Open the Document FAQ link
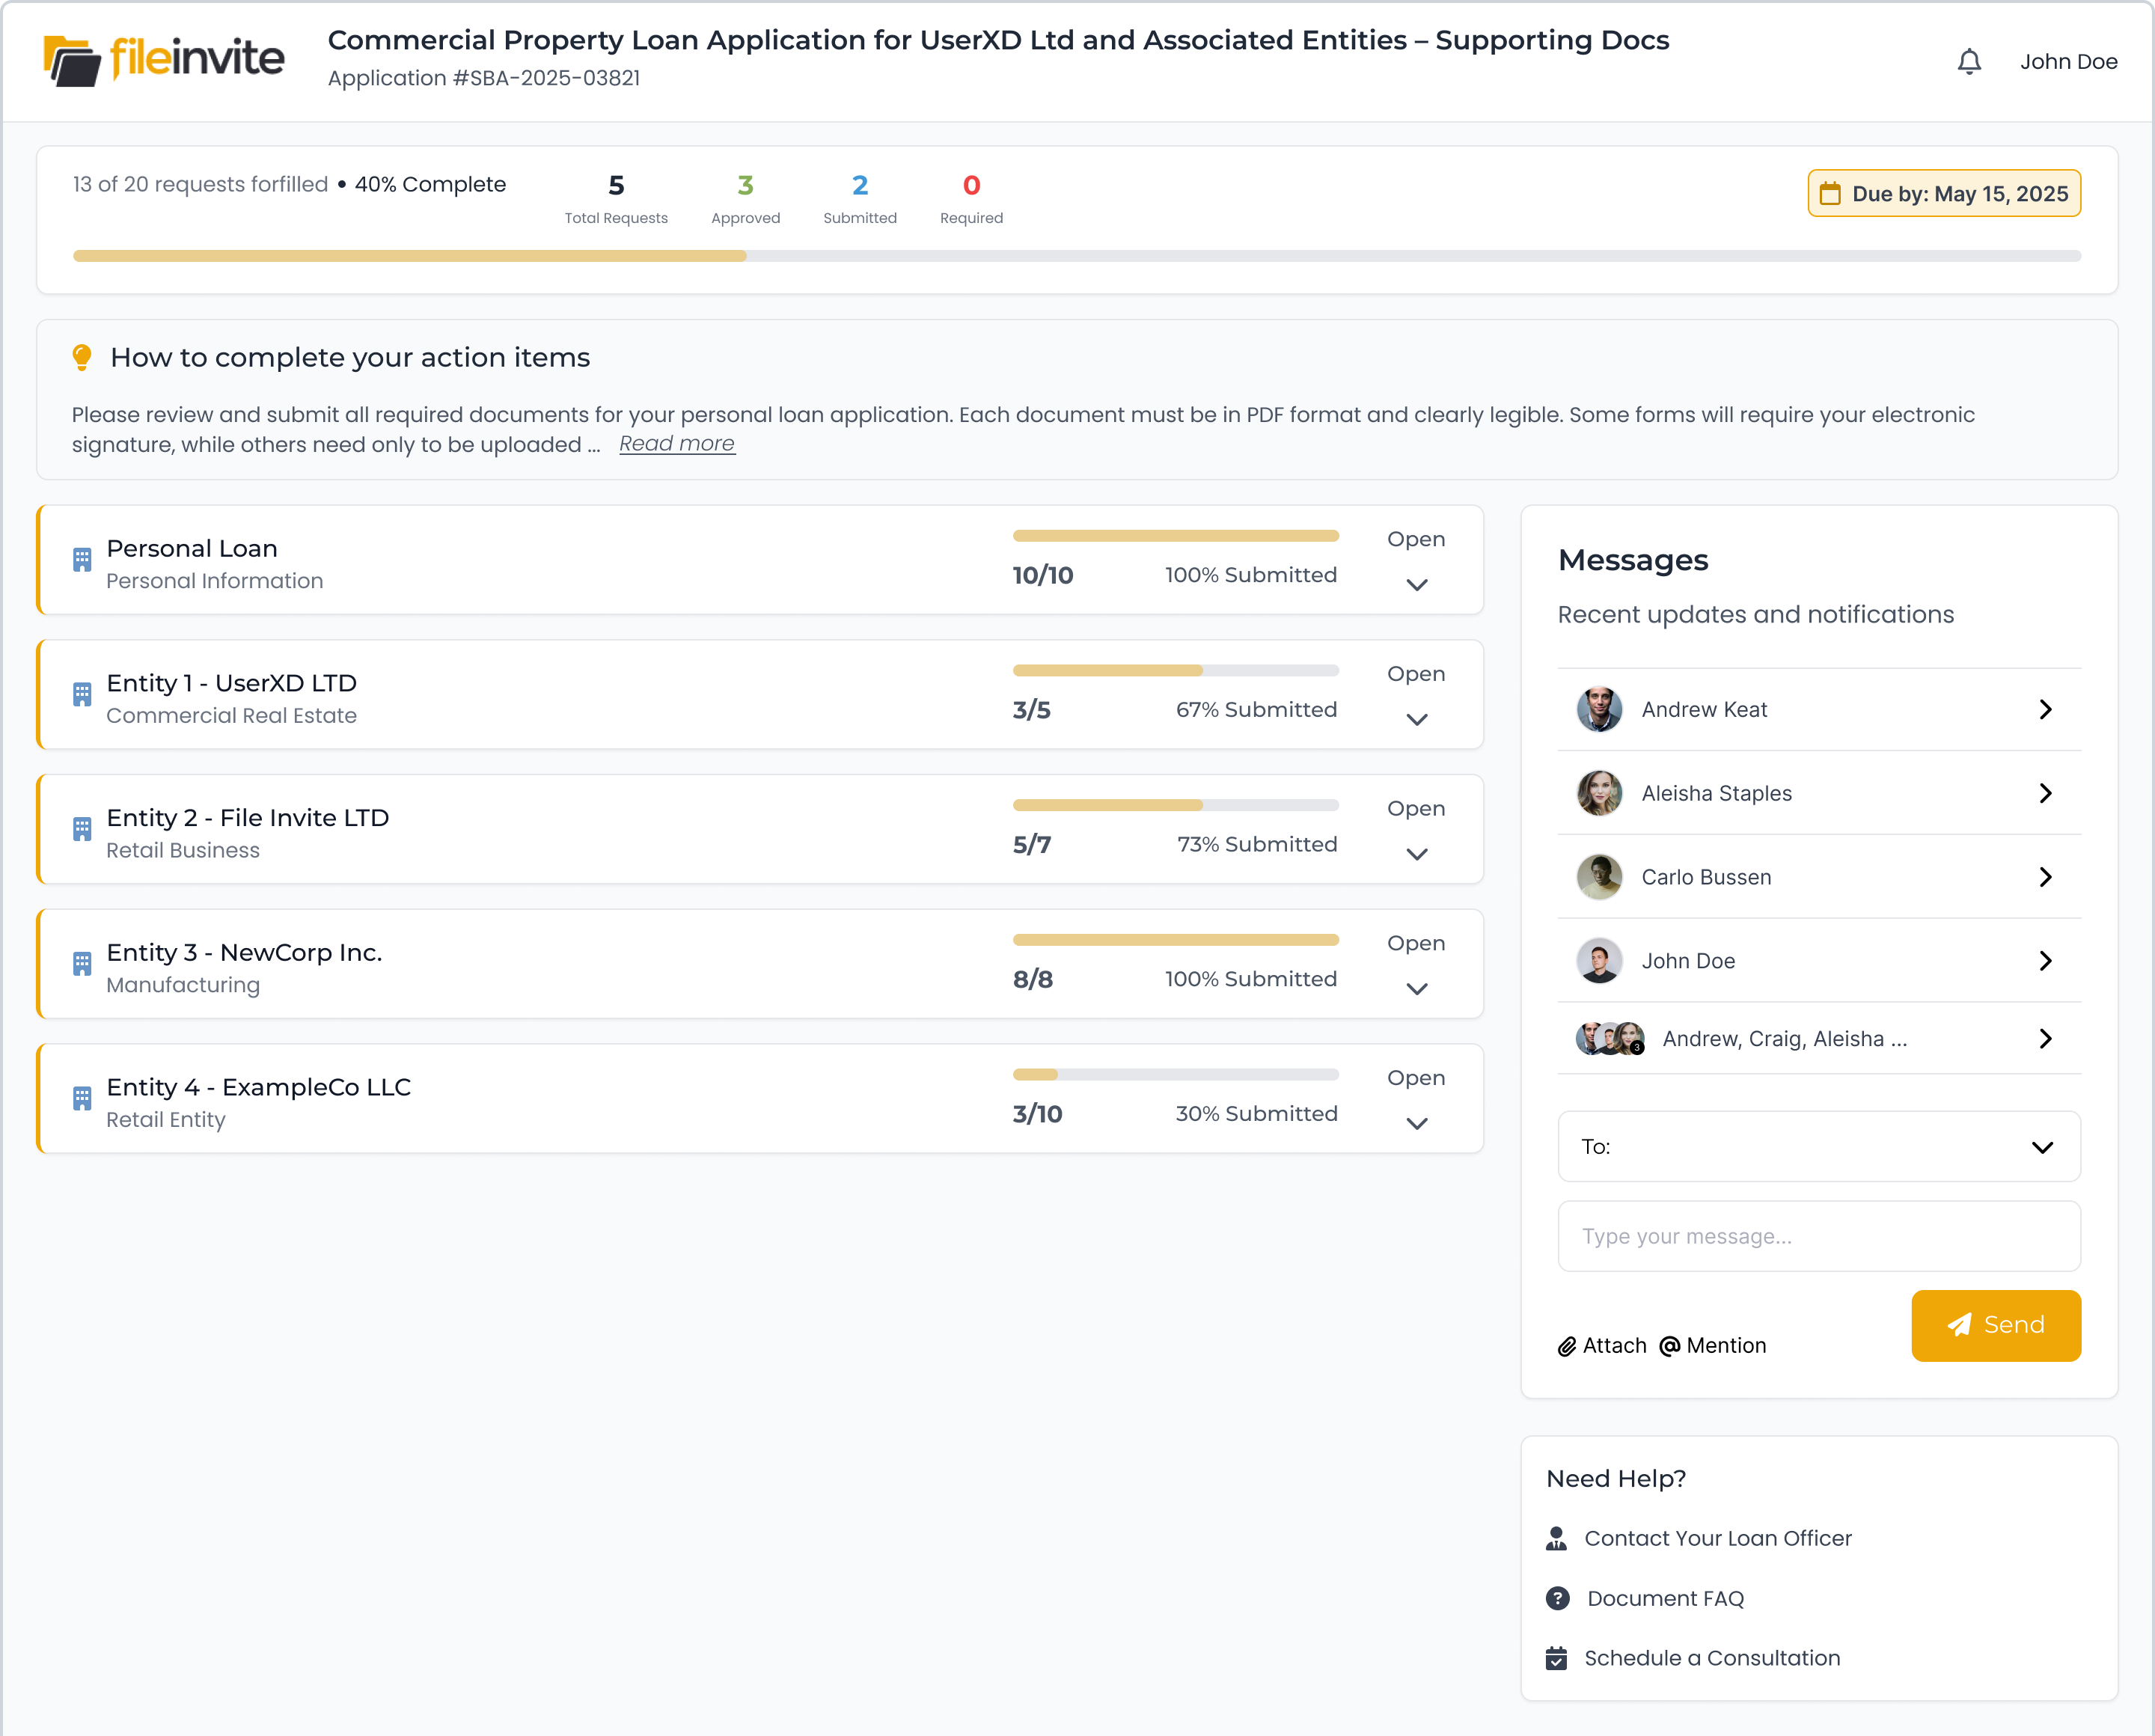2155x1736 pixels. click(1665, 1598)
